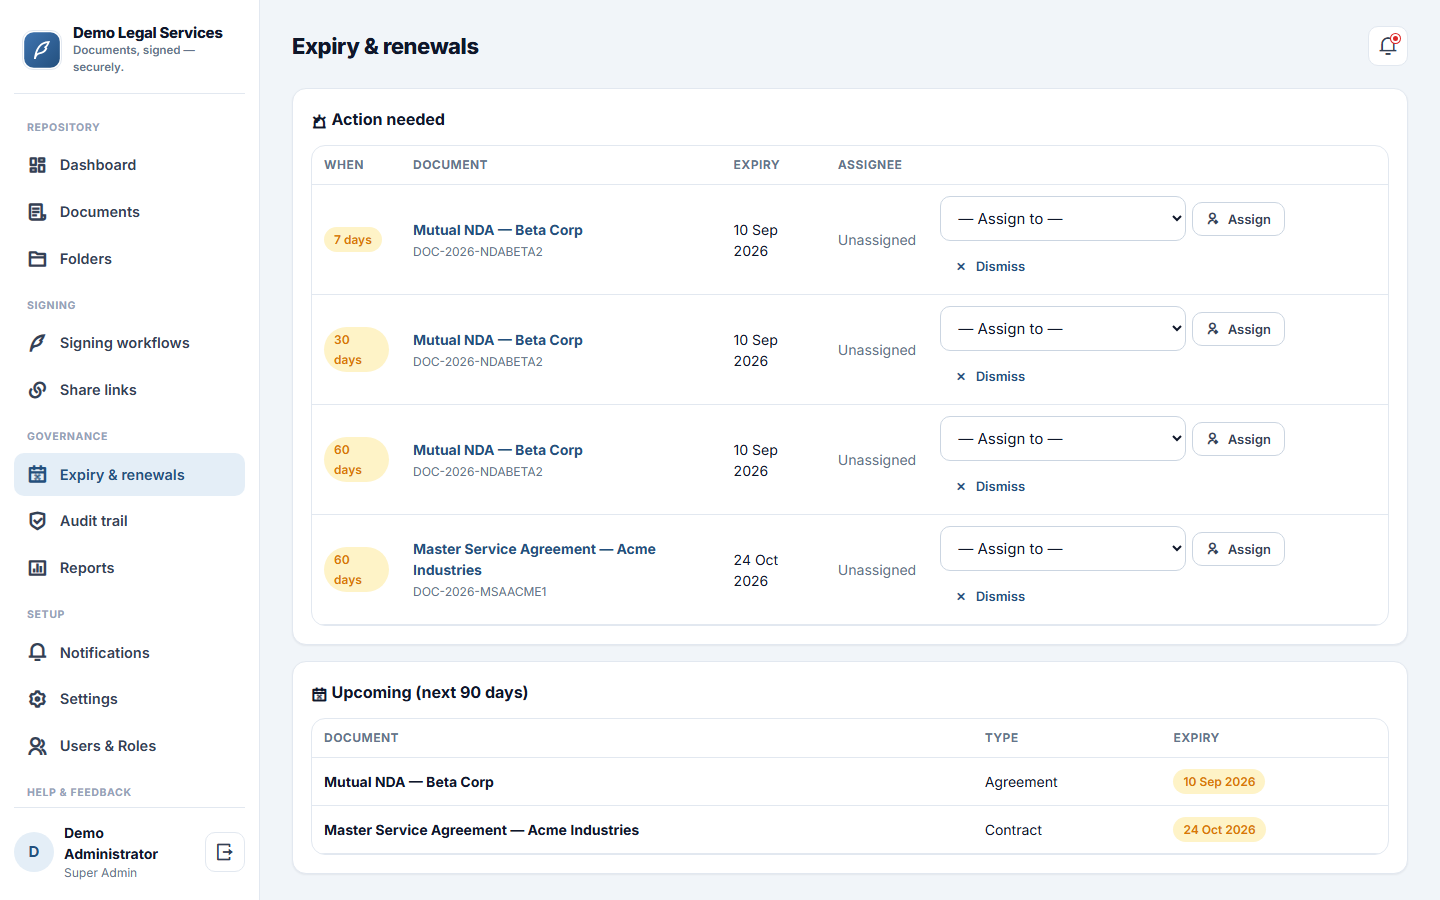The height and width of the screenshot is (900, 1440).
Task: Click the 10 Sep 2026 expiry badge in Upcoming
Action: [1219, 782]
